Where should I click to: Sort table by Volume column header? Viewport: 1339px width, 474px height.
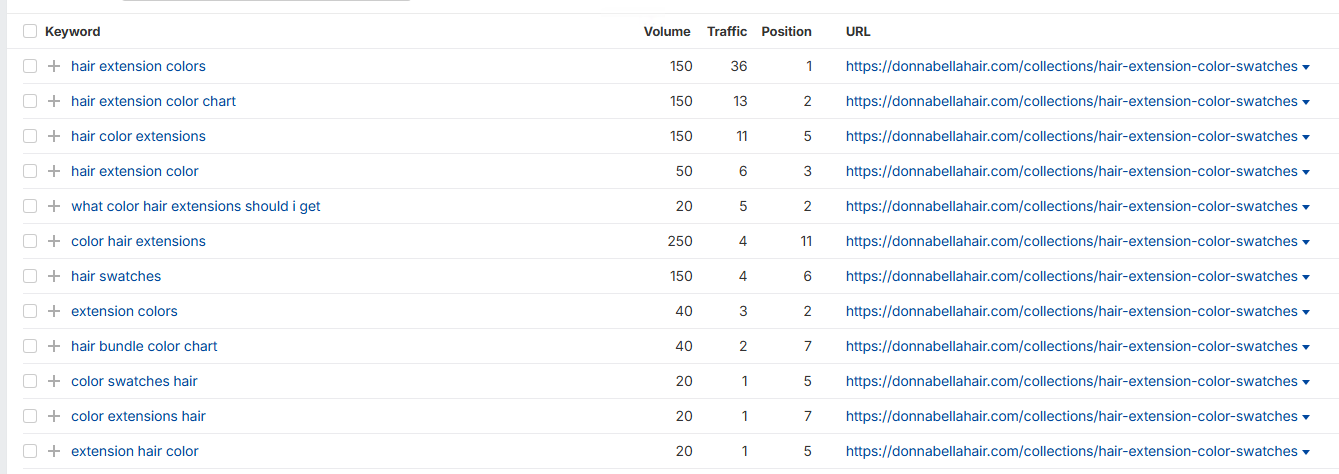[667, 31]
